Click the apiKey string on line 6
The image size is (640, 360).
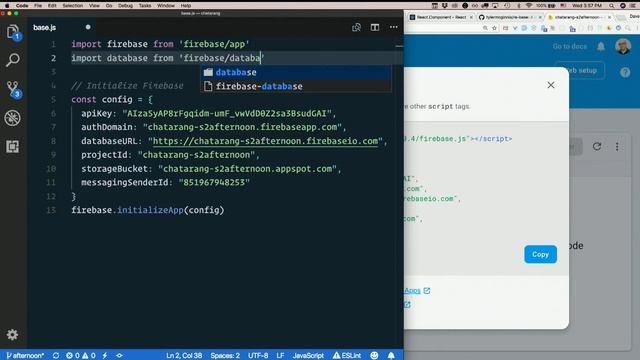click(x=227, y=113)
